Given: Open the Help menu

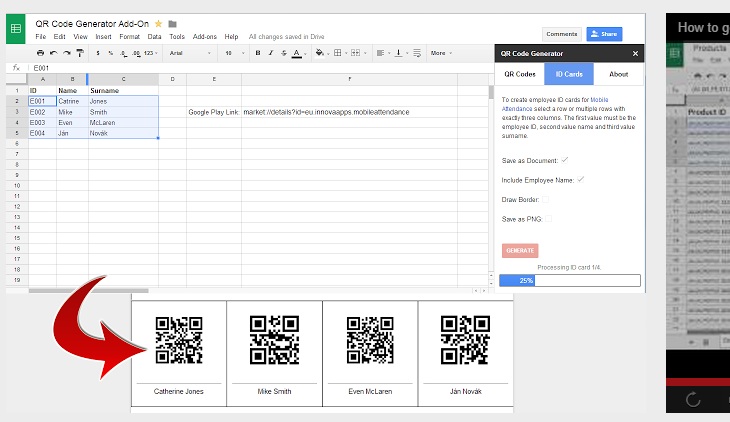Looking at the screenshot, I should coord(231,37).
